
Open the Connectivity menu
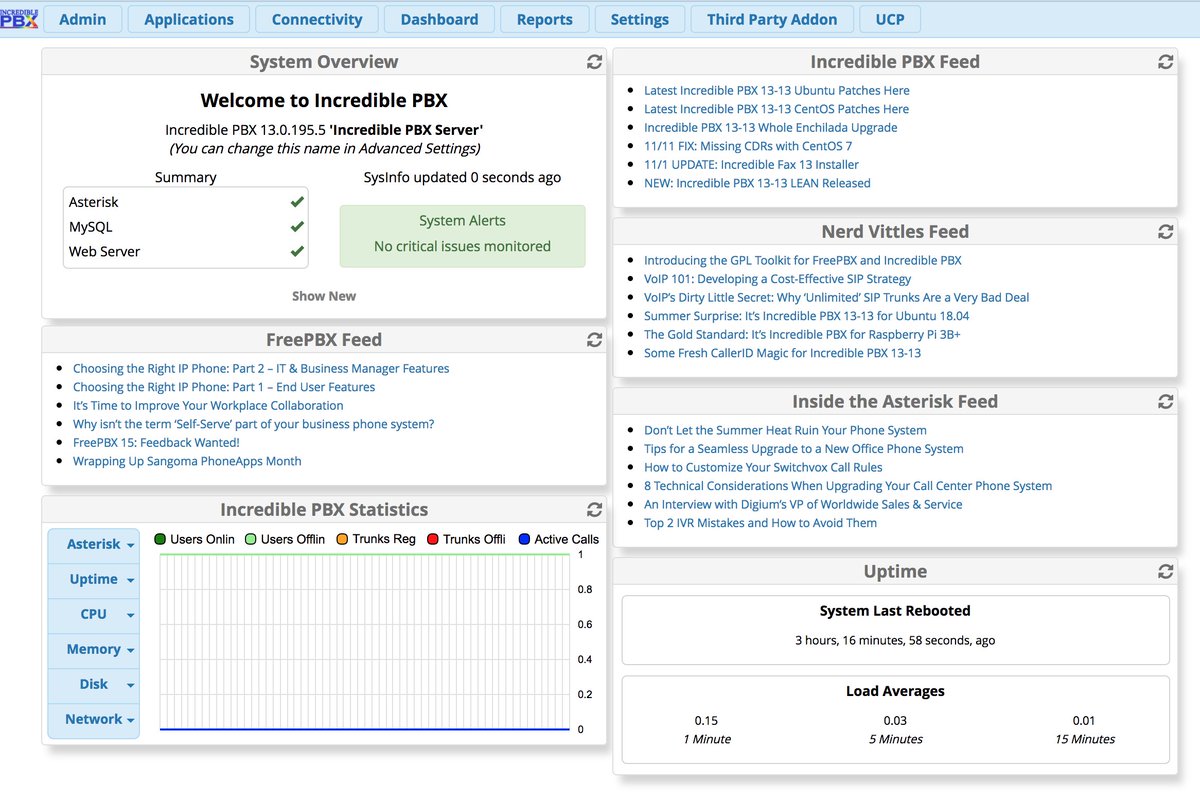[317, 19]
